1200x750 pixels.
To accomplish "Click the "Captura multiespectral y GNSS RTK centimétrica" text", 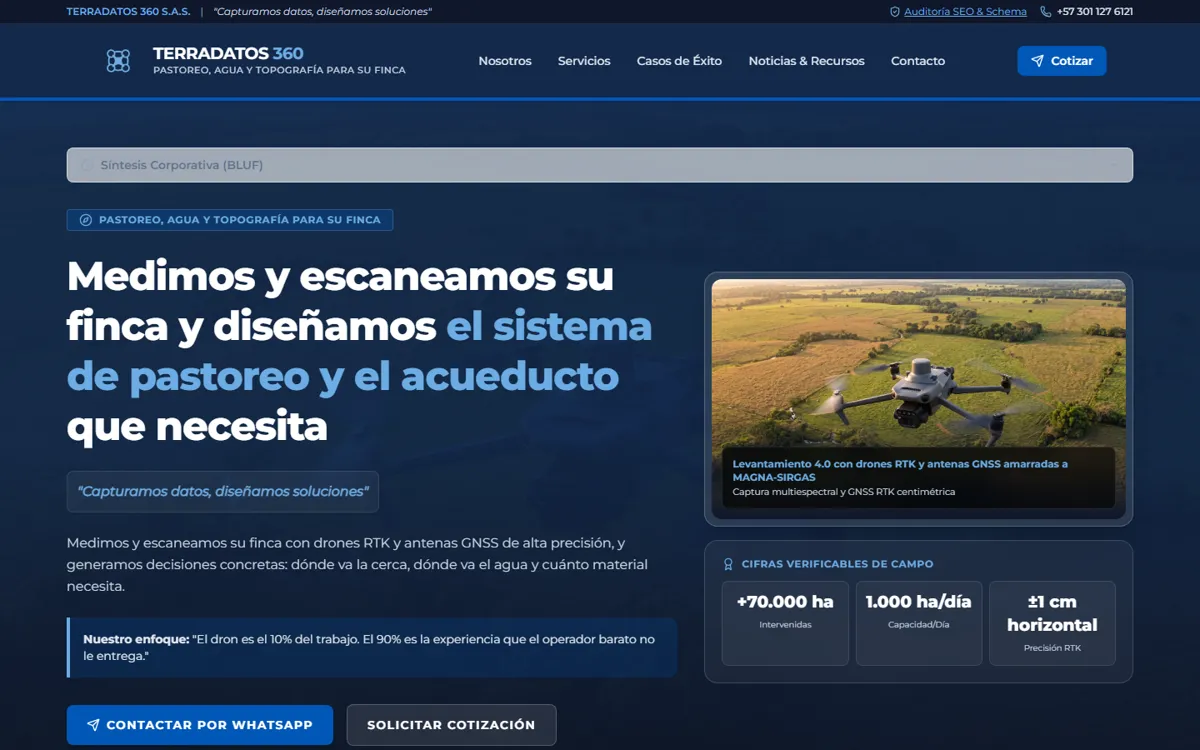I will (843, 492).
